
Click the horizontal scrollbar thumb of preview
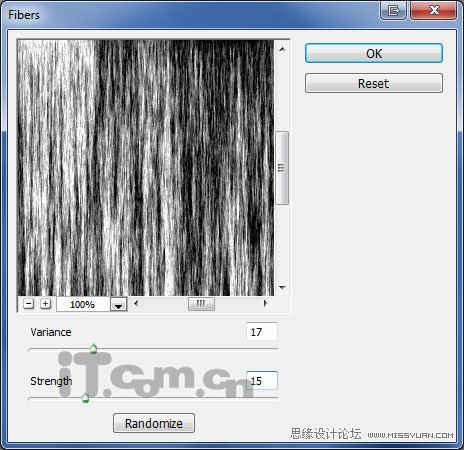[x=201, y=304]
